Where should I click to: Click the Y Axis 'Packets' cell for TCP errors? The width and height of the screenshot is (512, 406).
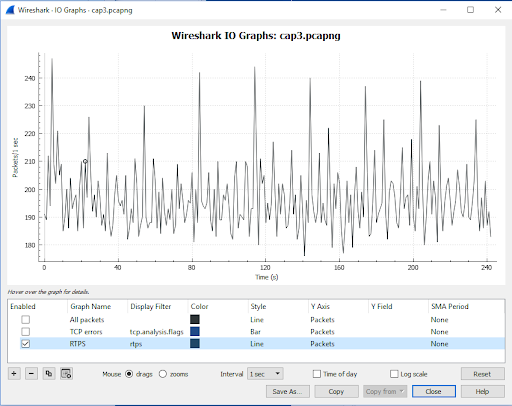click(x=322, y=332)
